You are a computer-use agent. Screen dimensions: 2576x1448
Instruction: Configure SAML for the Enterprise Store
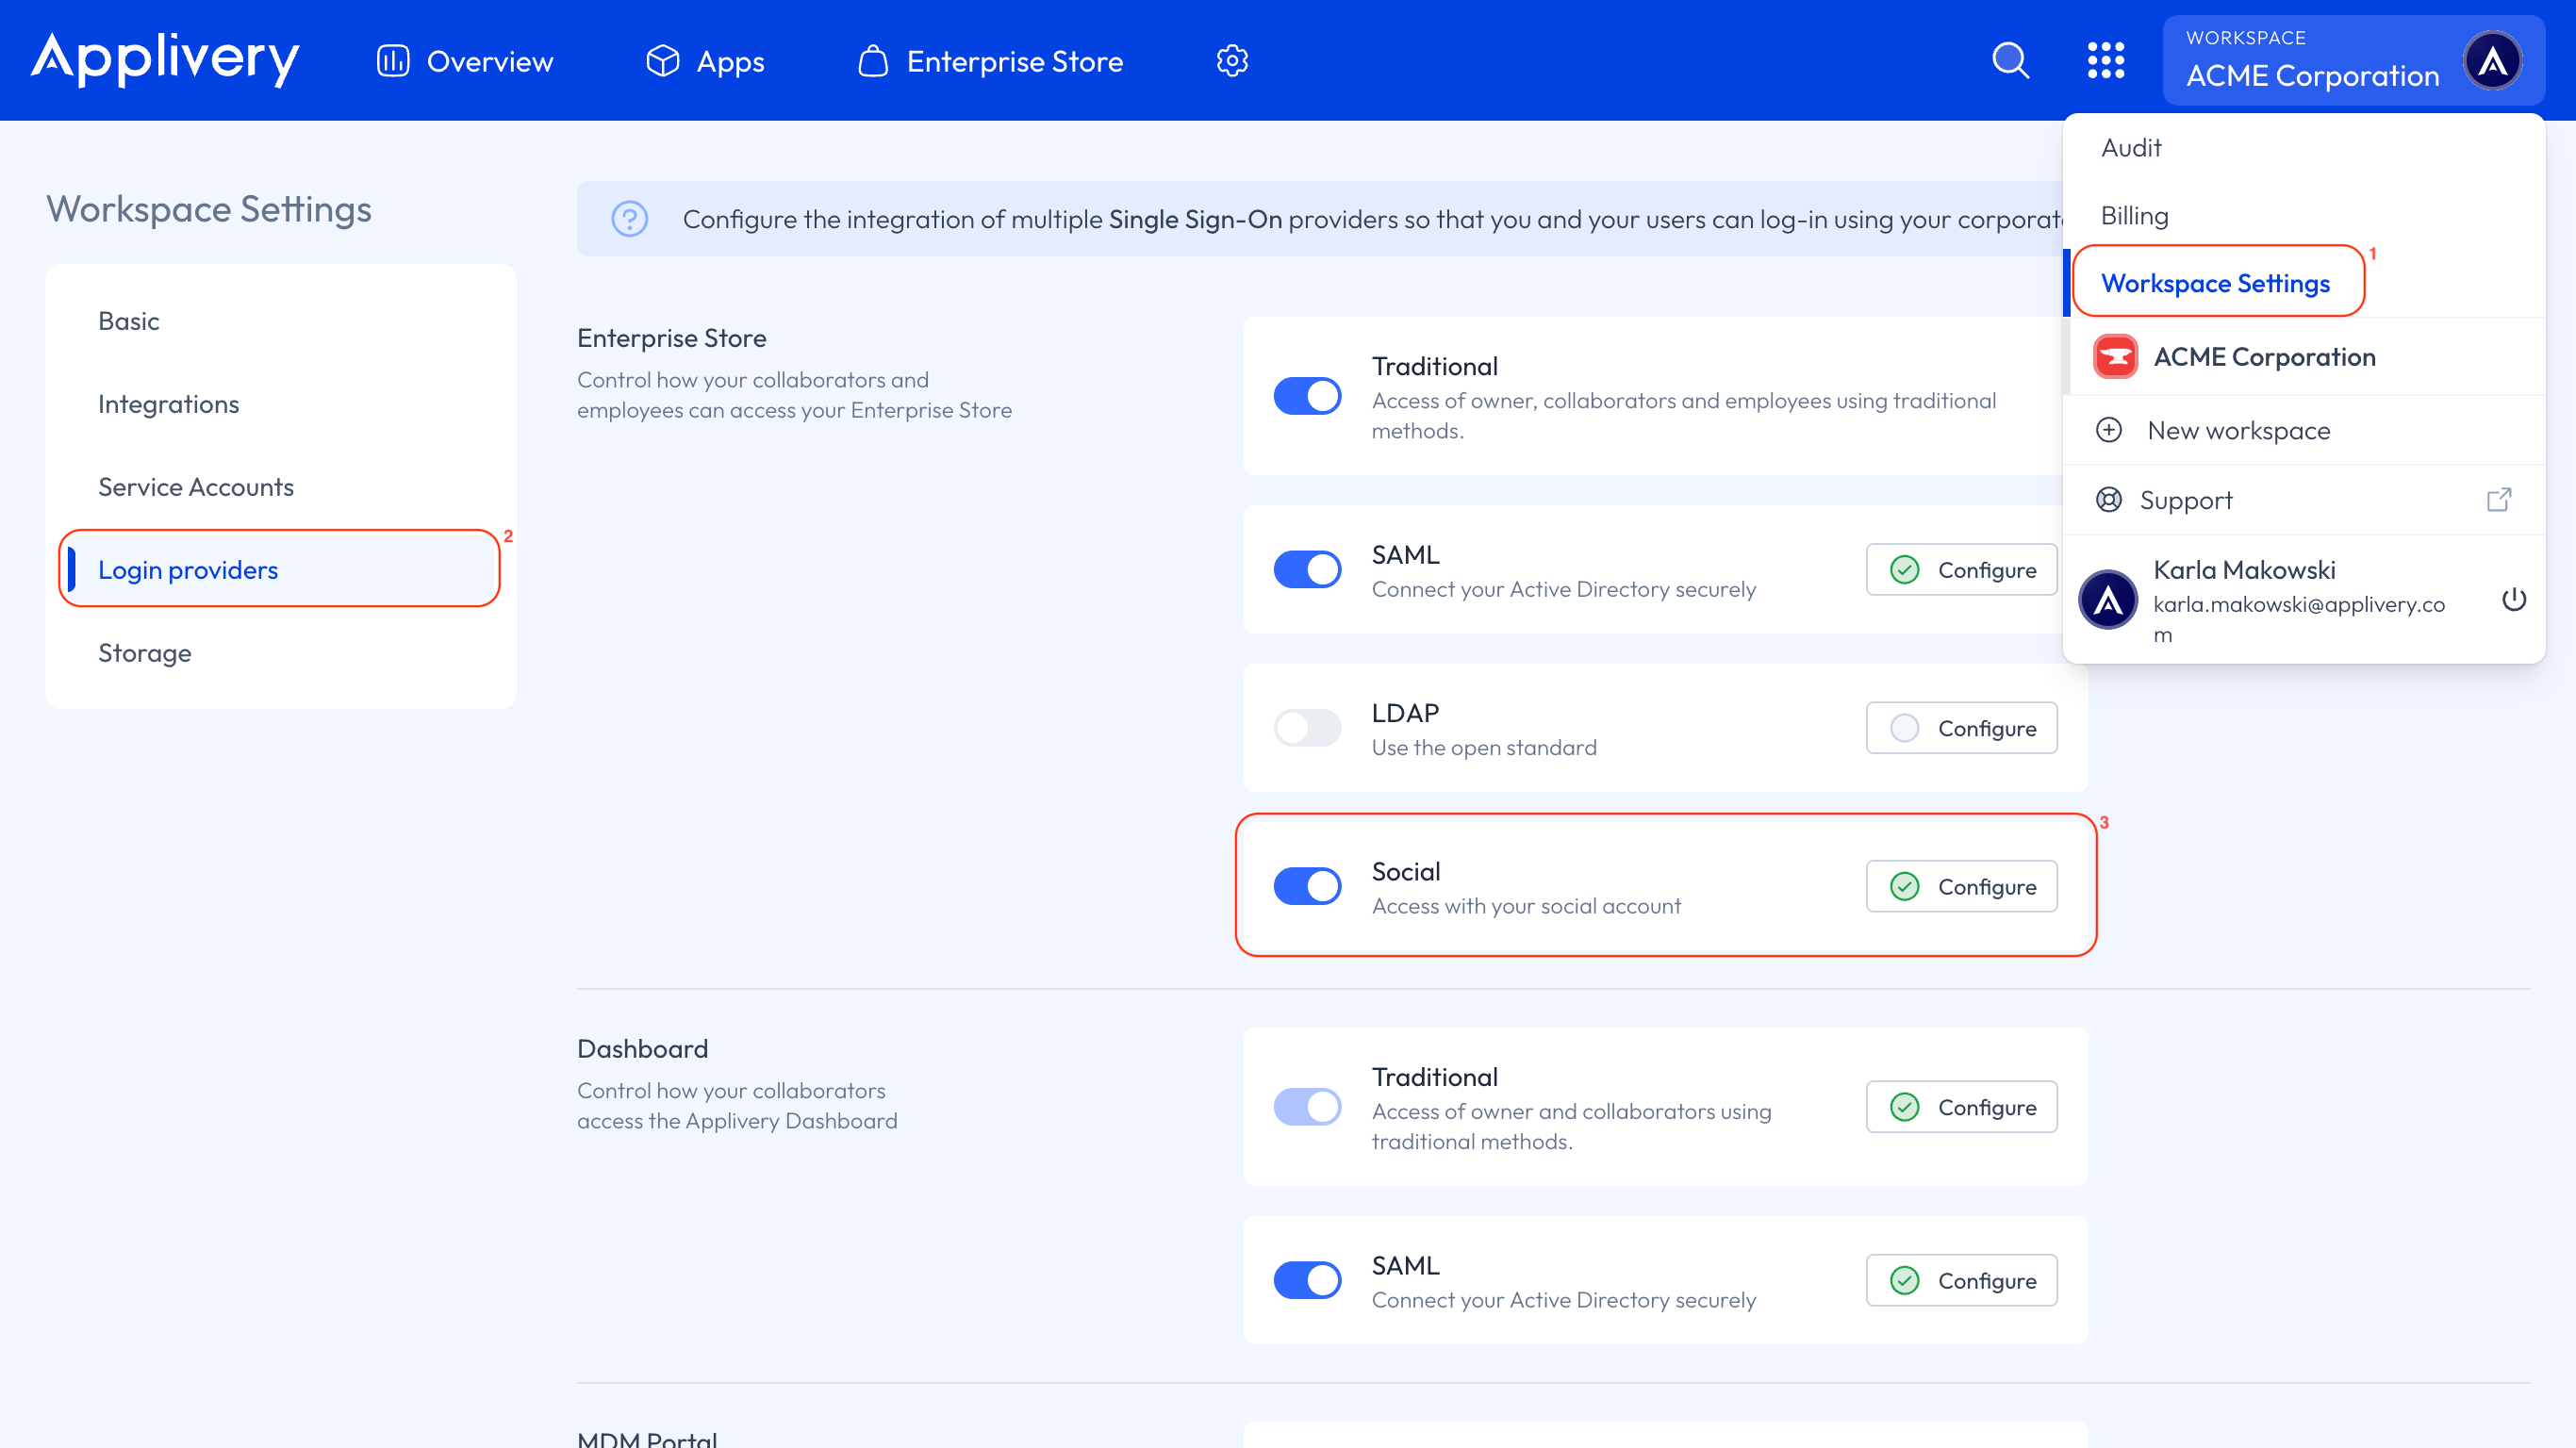tap(1961, 569)
